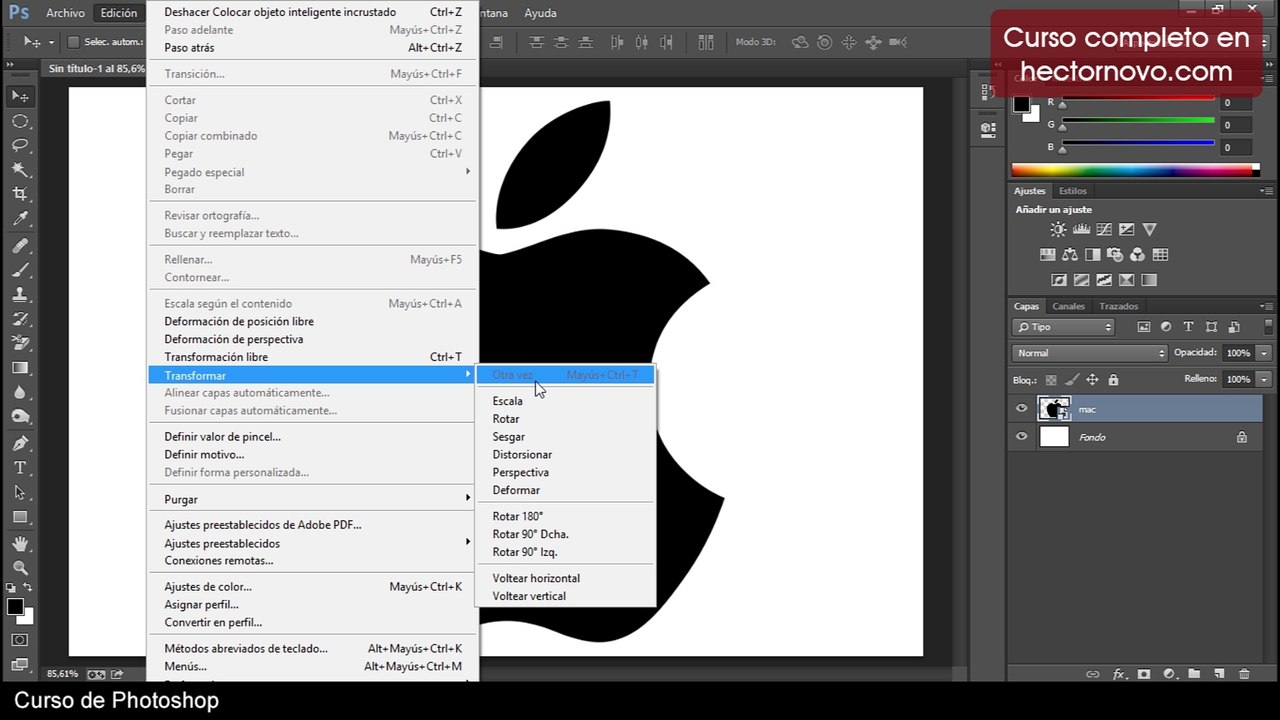Add a Levels histogram adjustment
The width and height of the screenshot is (1280, 720).
1081,230
